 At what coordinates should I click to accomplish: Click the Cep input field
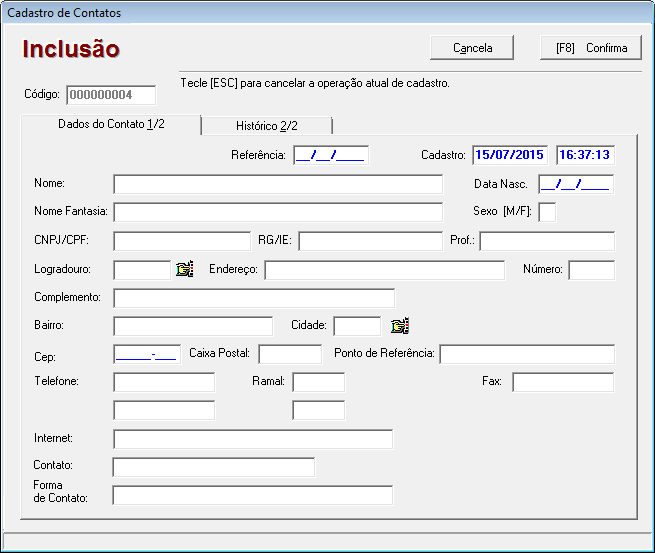[x=146, y=354]
